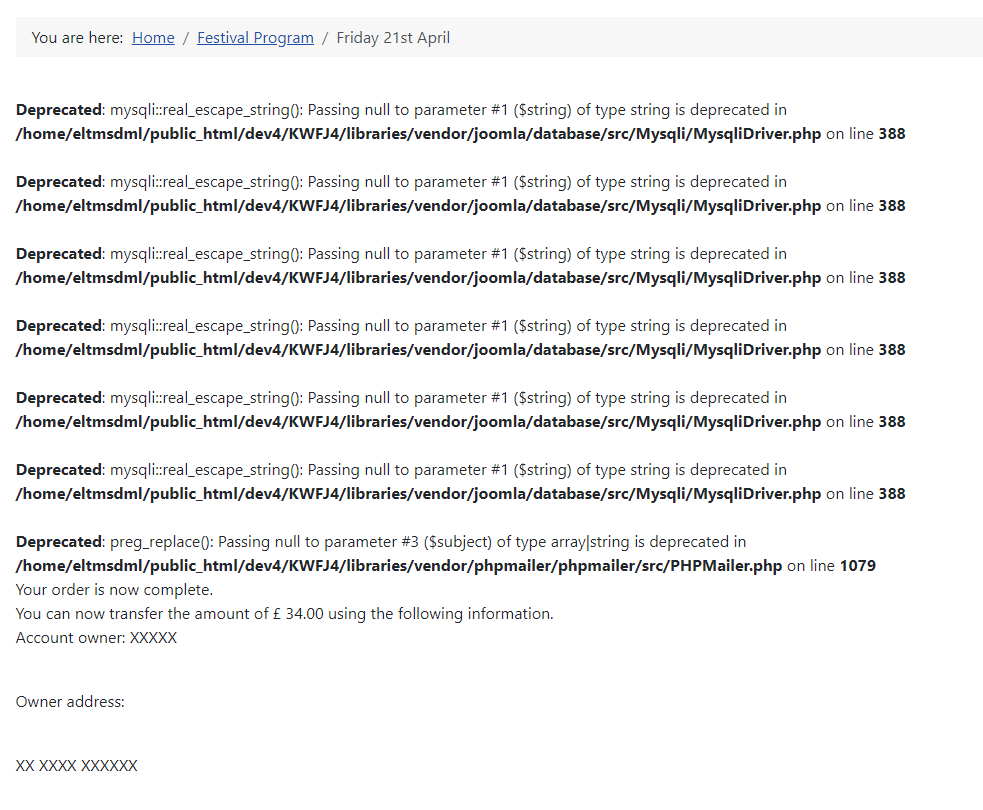Click the slash separator after Festival Program
This screenshot has width=983, height=810.
[x=325, y=38]
